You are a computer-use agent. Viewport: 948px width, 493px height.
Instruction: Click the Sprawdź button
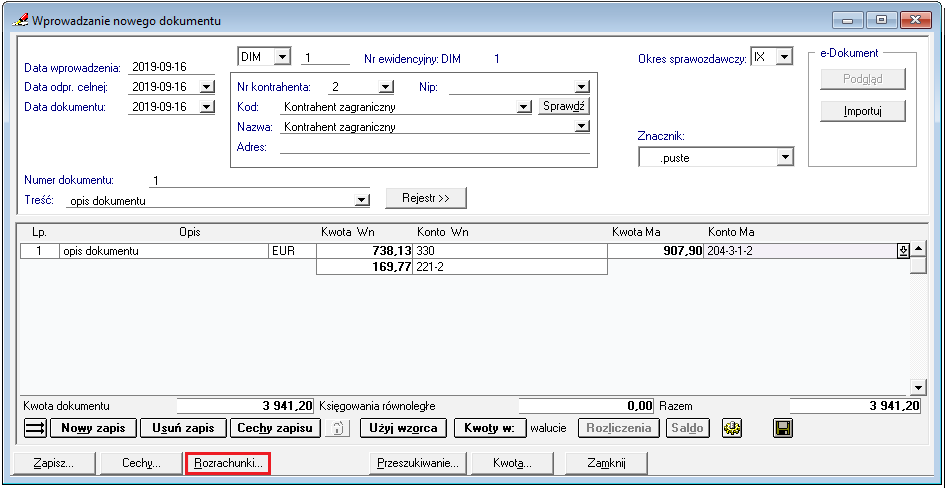(563, 106)
